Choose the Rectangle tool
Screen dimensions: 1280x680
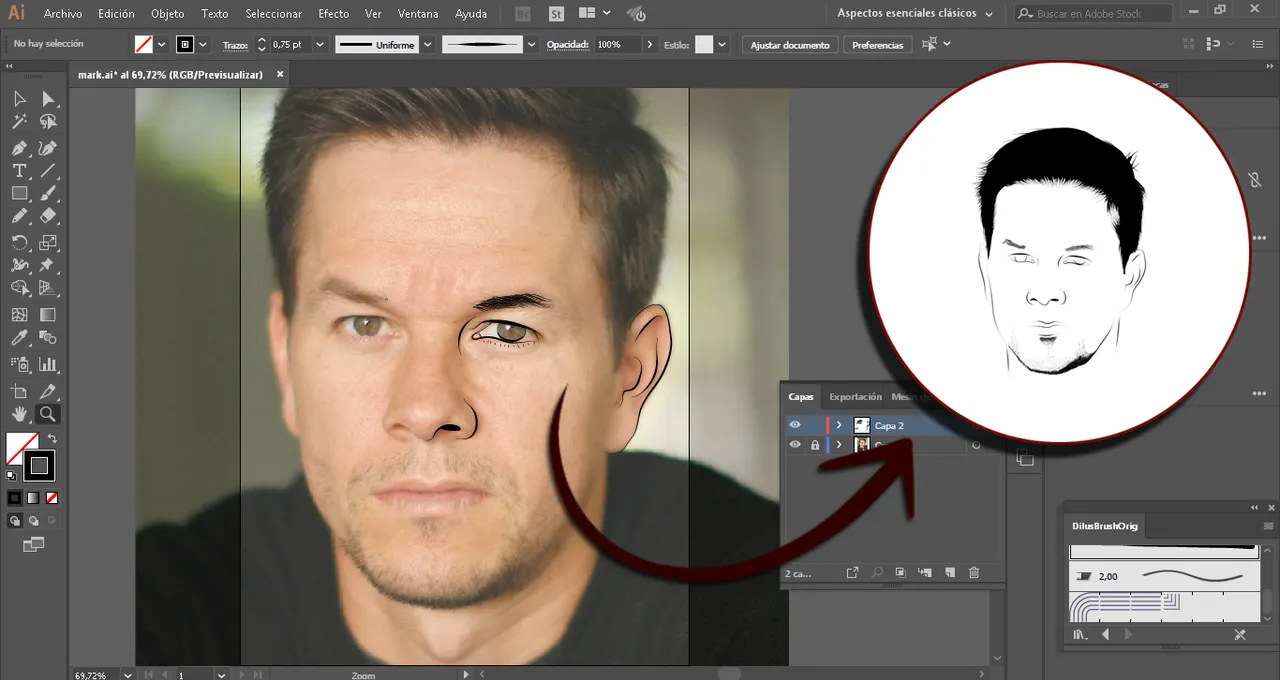19,194
